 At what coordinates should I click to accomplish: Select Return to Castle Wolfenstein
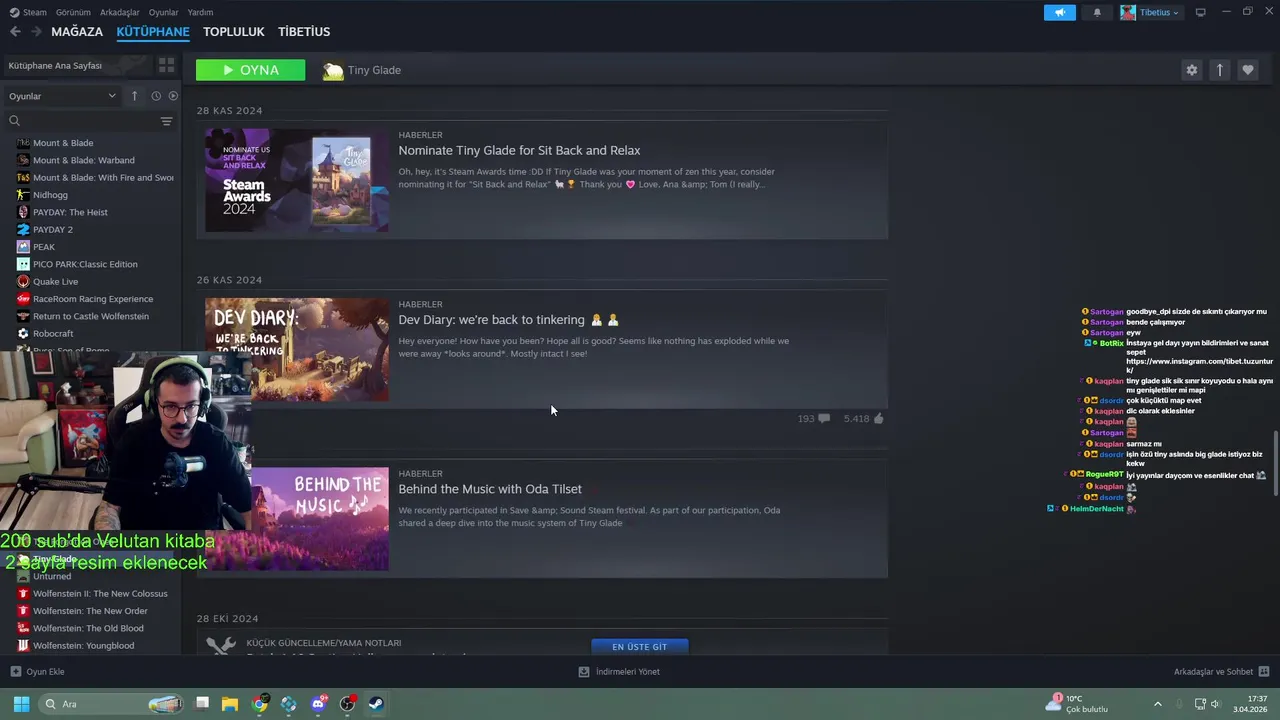tap(91, 316)
